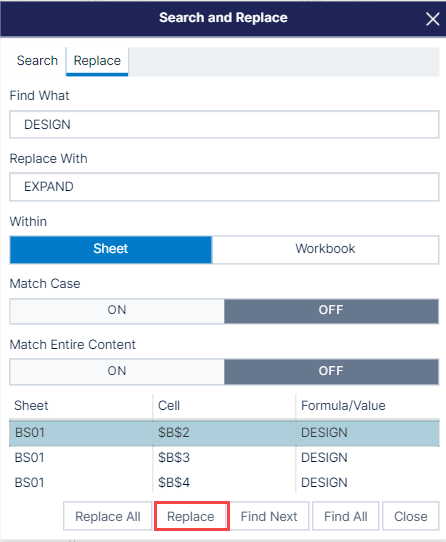The image size is (446, 542).
Task: Click the Formula/Value column header
Action: 343,406
